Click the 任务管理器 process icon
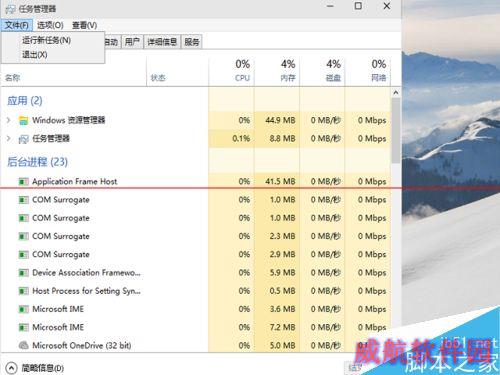This screenshot has height=375, width=500. 23,139
